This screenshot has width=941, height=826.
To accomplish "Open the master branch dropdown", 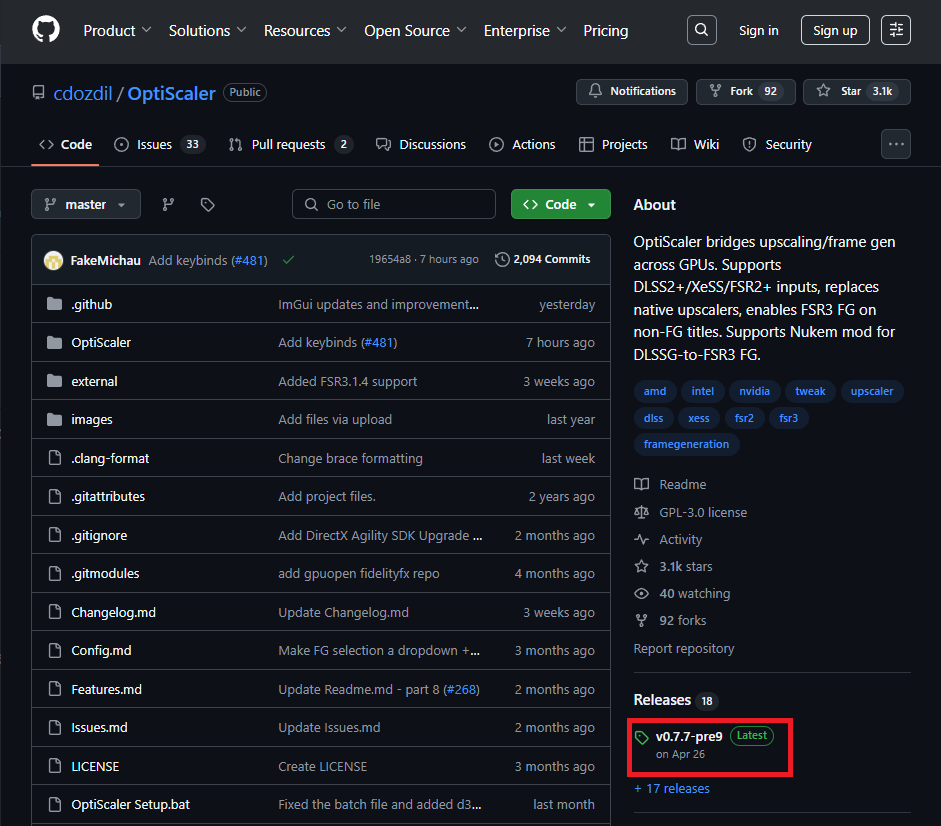I will pyautogui.click(x=86, y=204).
